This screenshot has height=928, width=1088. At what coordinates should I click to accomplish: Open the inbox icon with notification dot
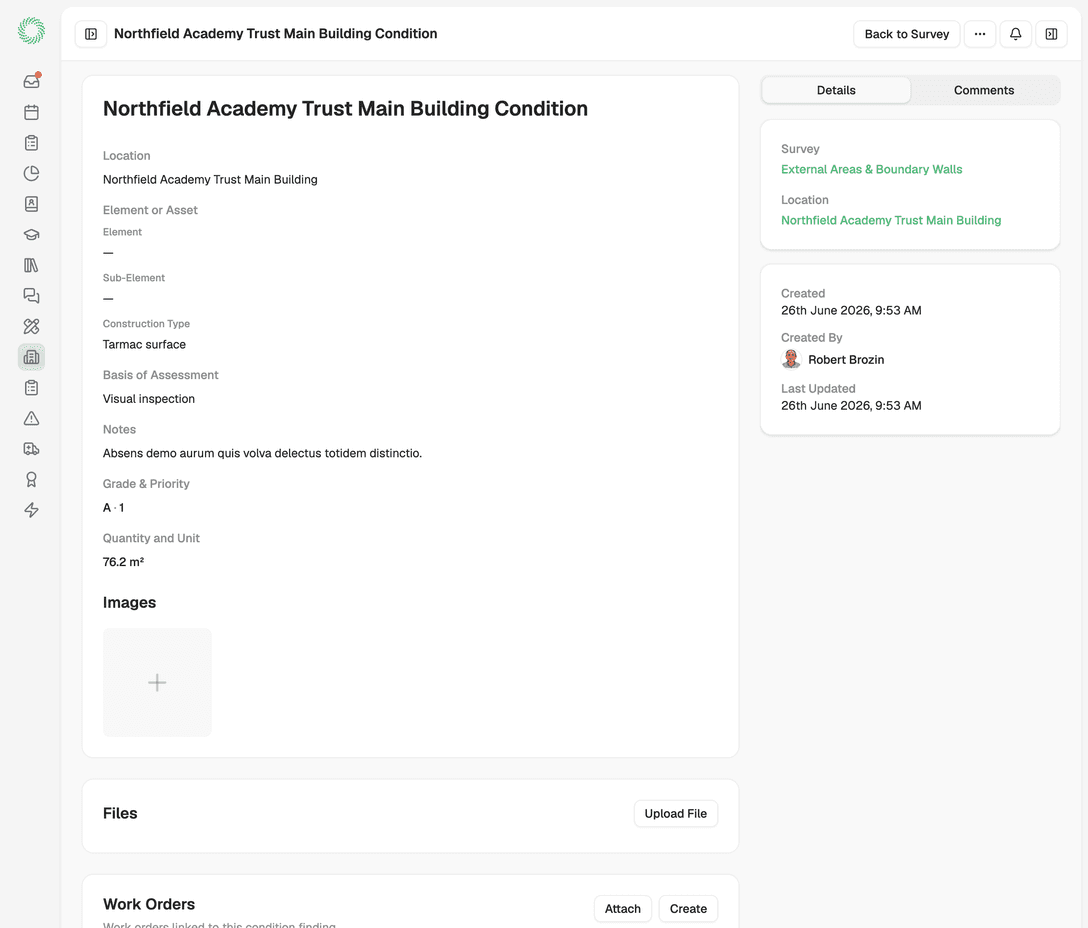coord(31,81)
